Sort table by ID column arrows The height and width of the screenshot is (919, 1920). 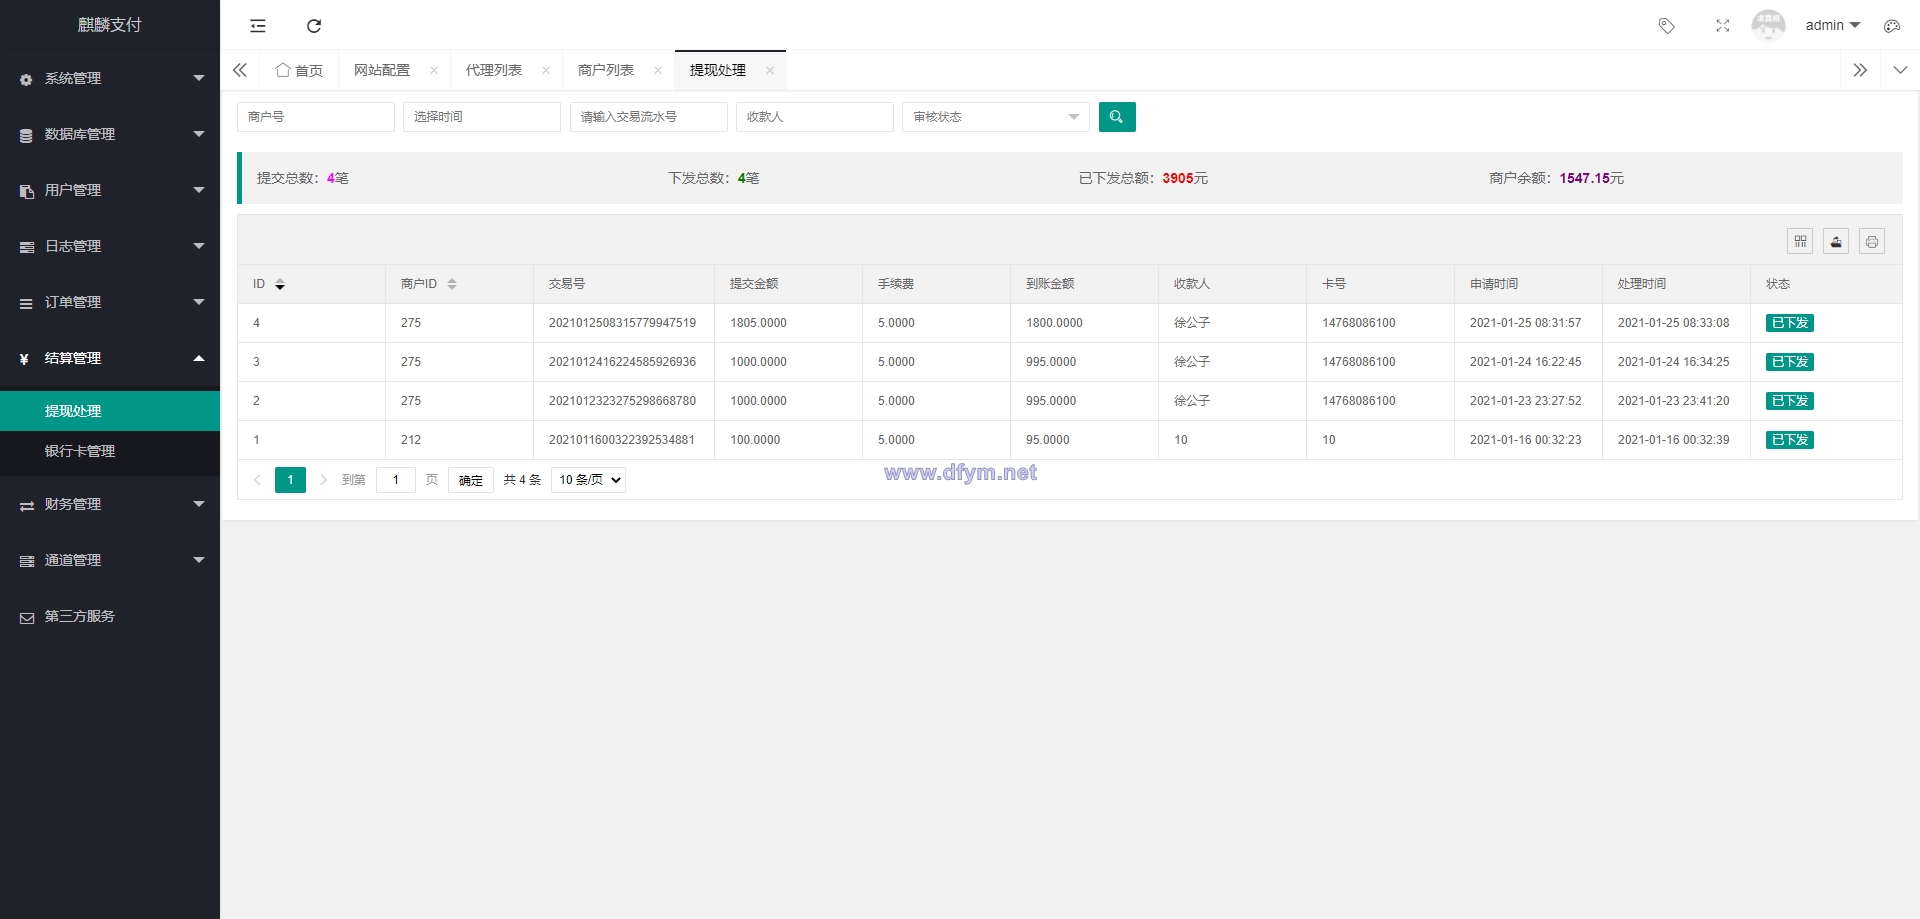pyautogui.click(x=280, y=284)
